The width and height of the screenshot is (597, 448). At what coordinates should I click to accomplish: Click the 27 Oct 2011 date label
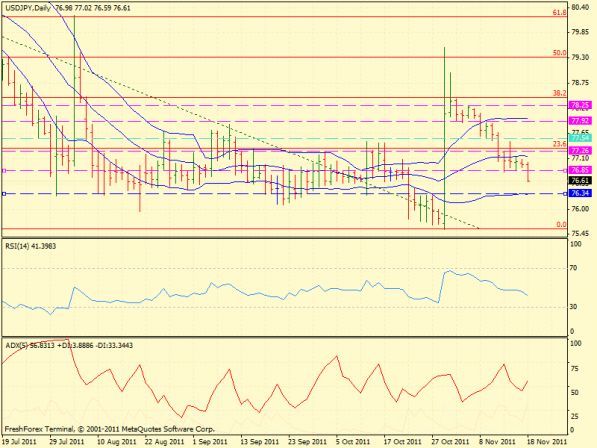450,442
